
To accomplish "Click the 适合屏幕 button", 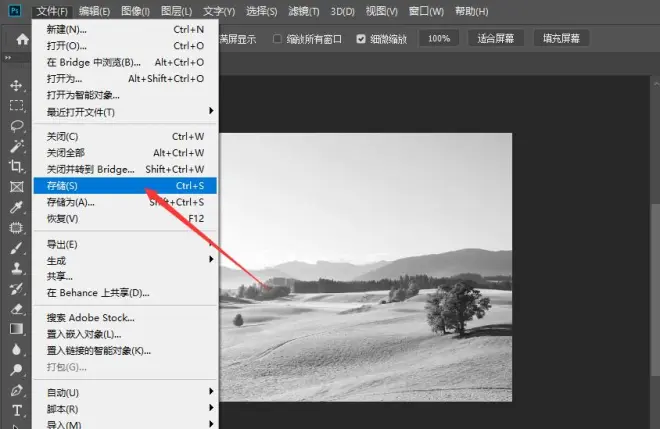I will pos(497,38).
